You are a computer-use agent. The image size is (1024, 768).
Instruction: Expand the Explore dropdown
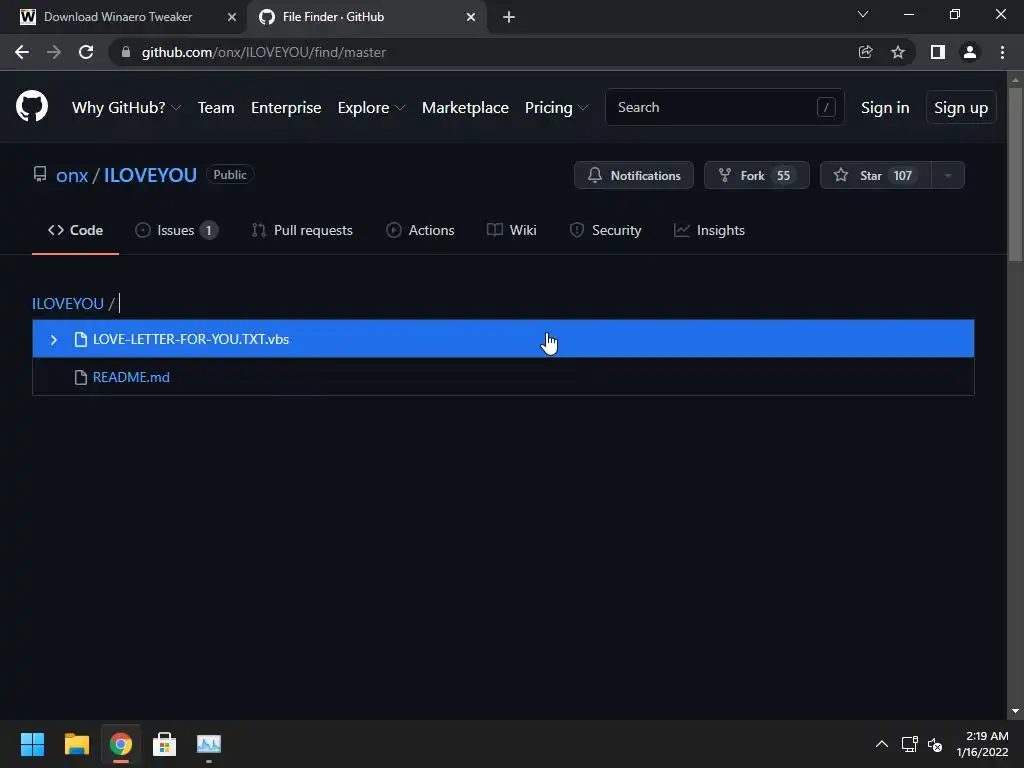[371, 108]
